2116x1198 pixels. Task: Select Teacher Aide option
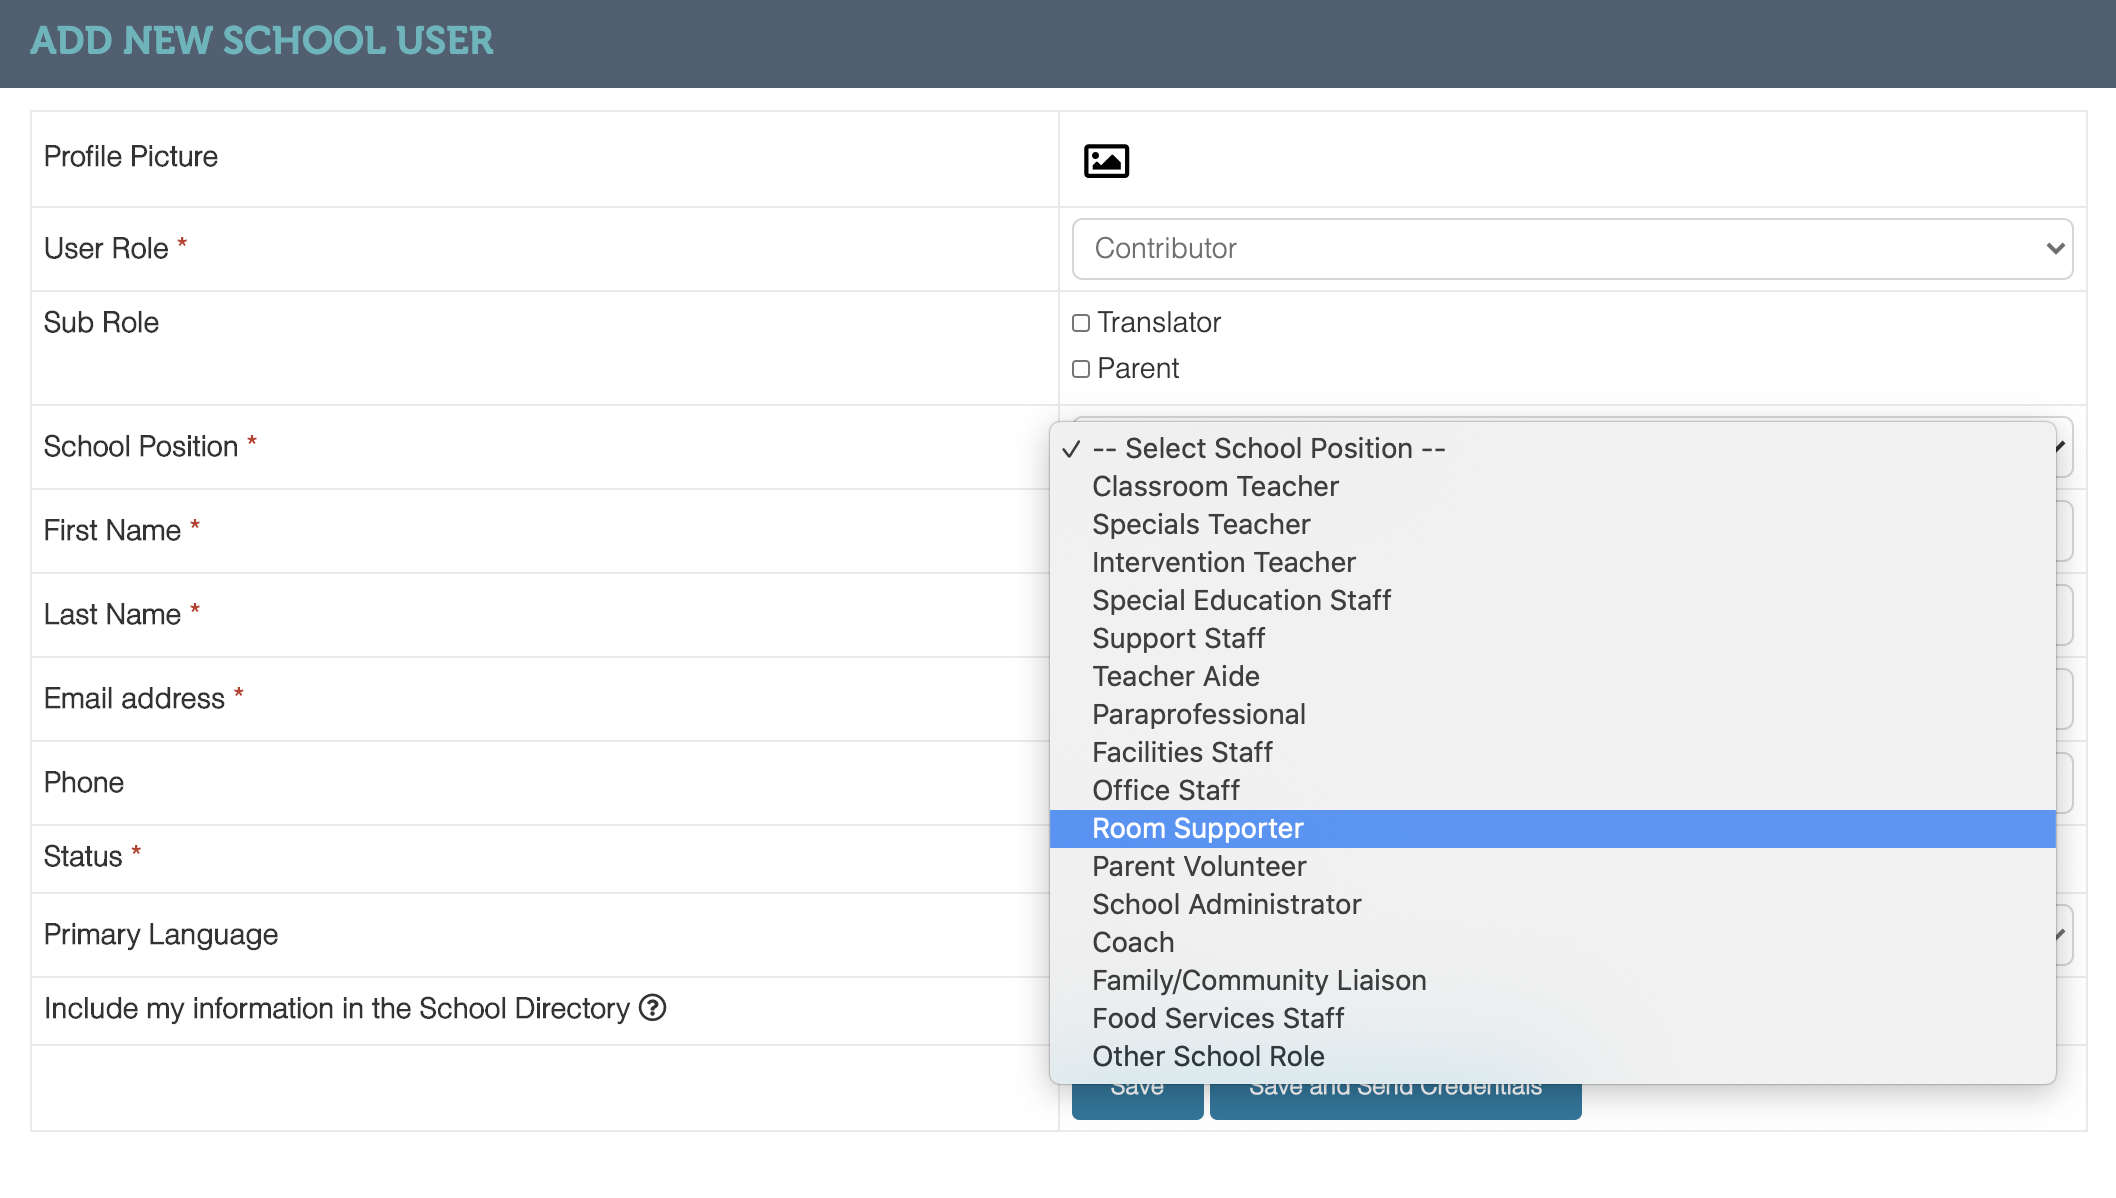[x=1175, y=677]
